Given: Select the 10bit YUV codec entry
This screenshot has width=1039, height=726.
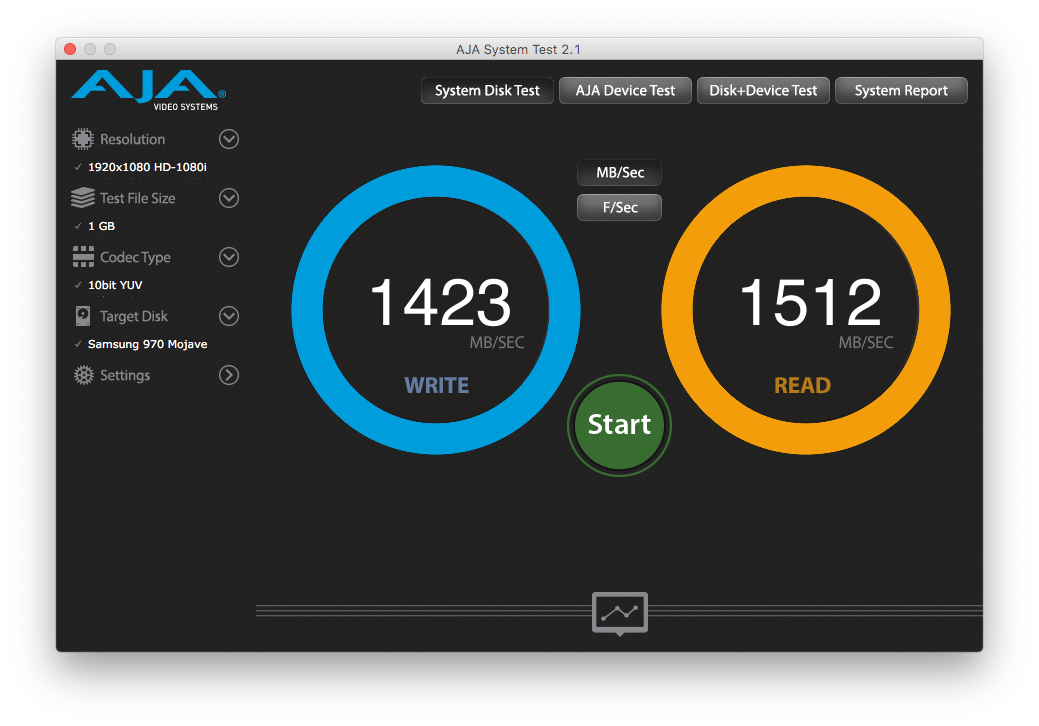Looking at the screenshot, I should tap(115, 285).
